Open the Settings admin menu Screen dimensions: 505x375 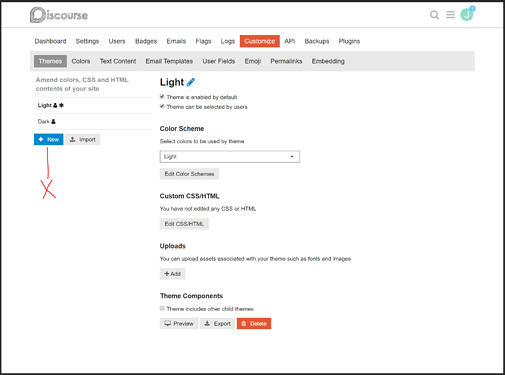coord(87,41)
